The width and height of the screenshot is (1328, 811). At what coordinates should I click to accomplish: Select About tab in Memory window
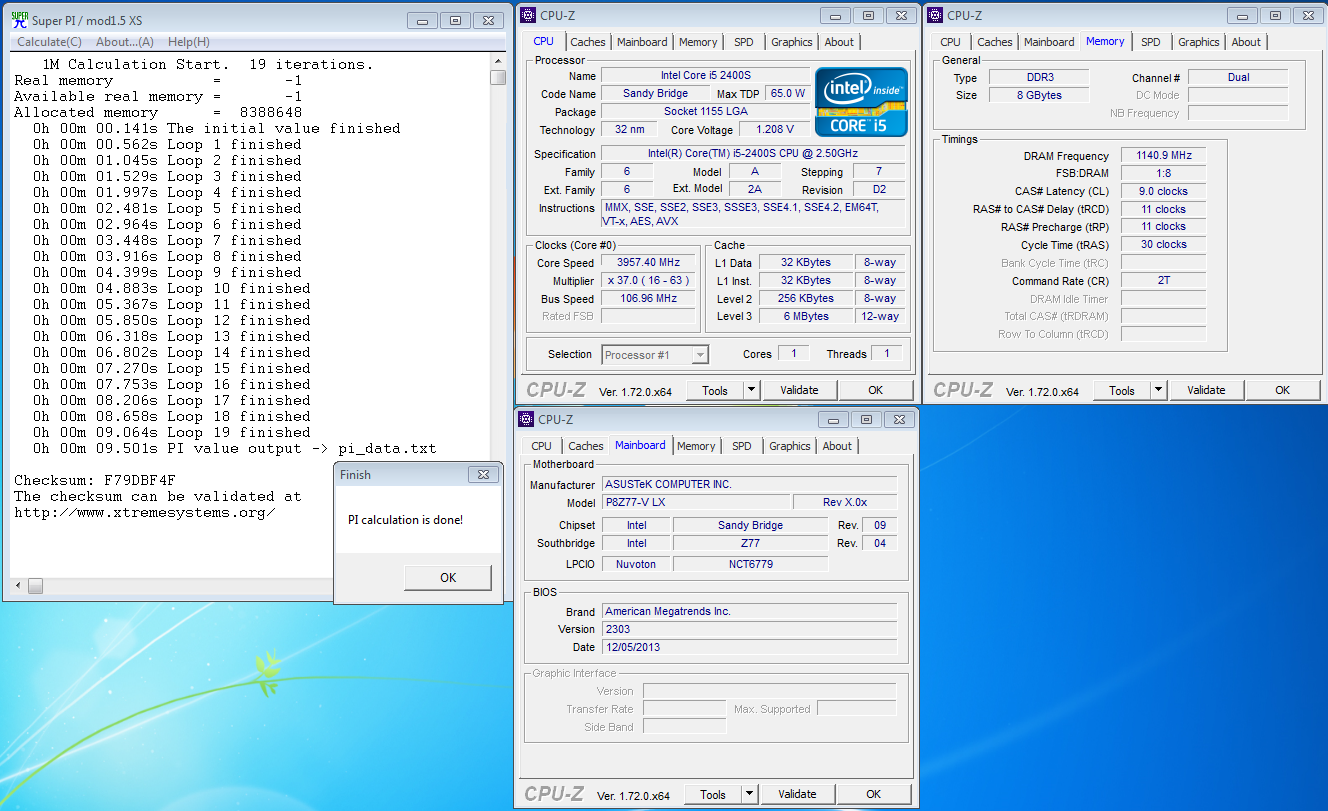1246,42
